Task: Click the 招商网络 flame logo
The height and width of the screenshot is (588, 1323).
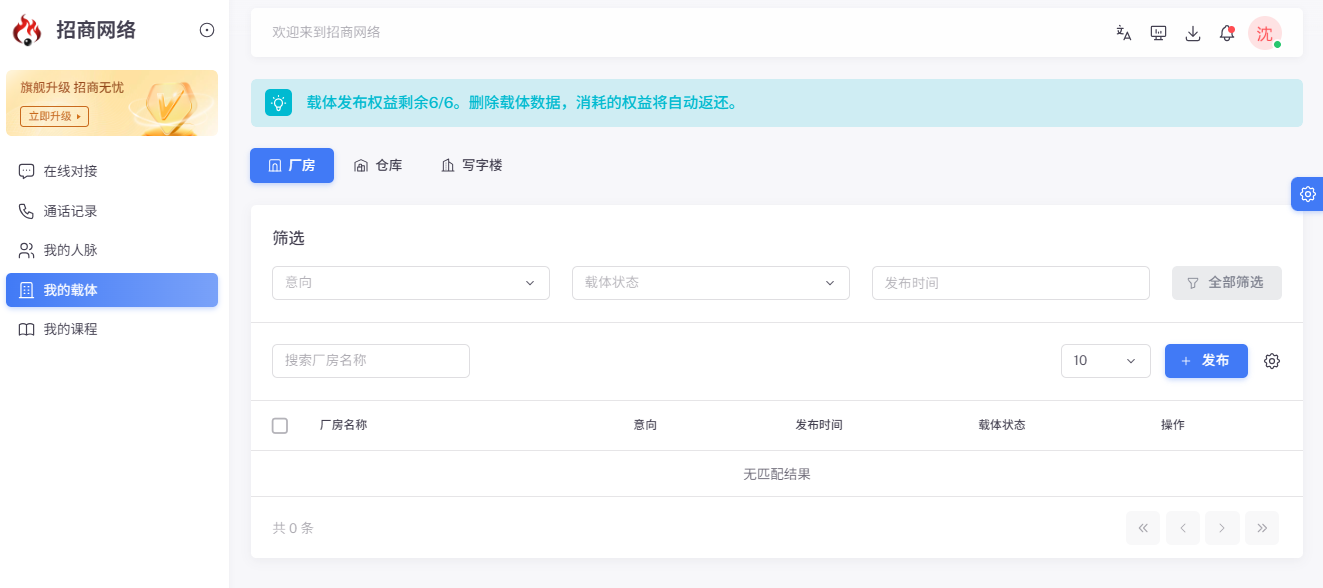Action: (27, 30)
